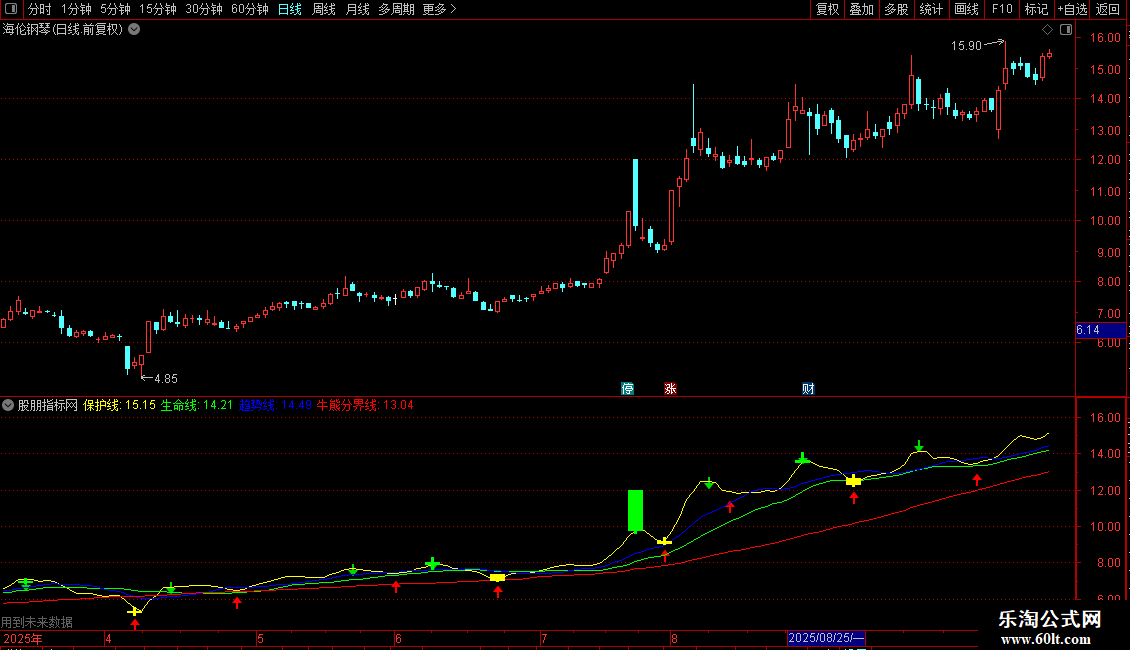Open dropdown beside 海伦钢琴 chart title

[134, 30]
